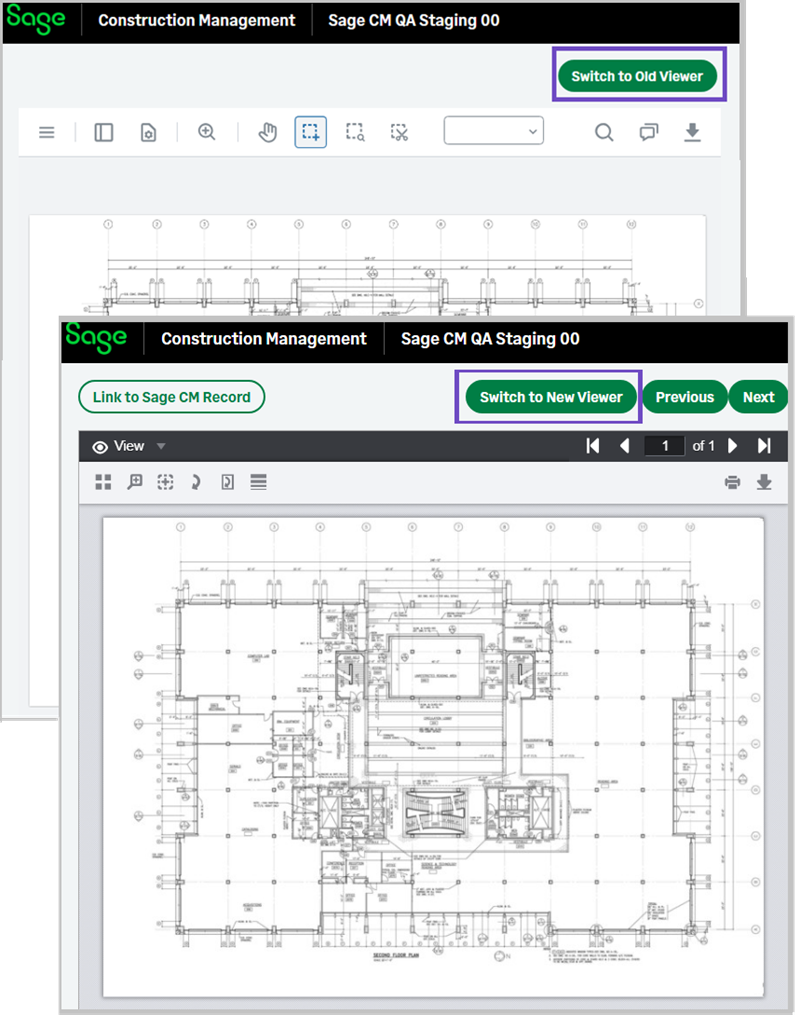Jump to the first page in the old viewer
The height and width of the screenshot is (1027, 800).
tap(593, 446)
